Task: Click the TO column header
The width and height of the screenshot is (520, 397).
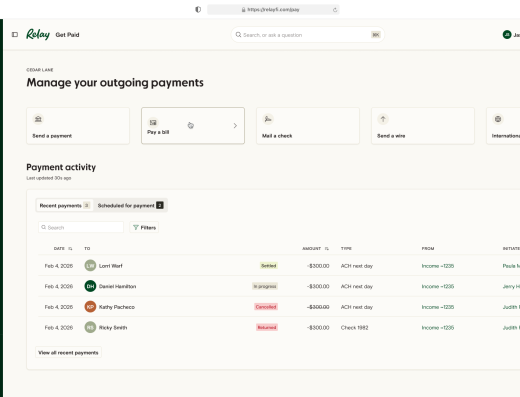Action: tap(87, 249)
